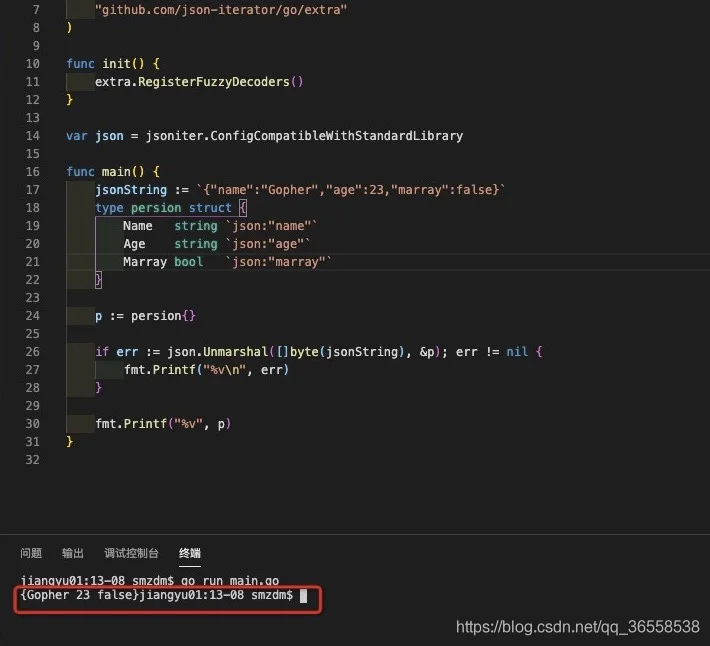
Task: Activate the 终端 tab
Action: click(190, 553)
